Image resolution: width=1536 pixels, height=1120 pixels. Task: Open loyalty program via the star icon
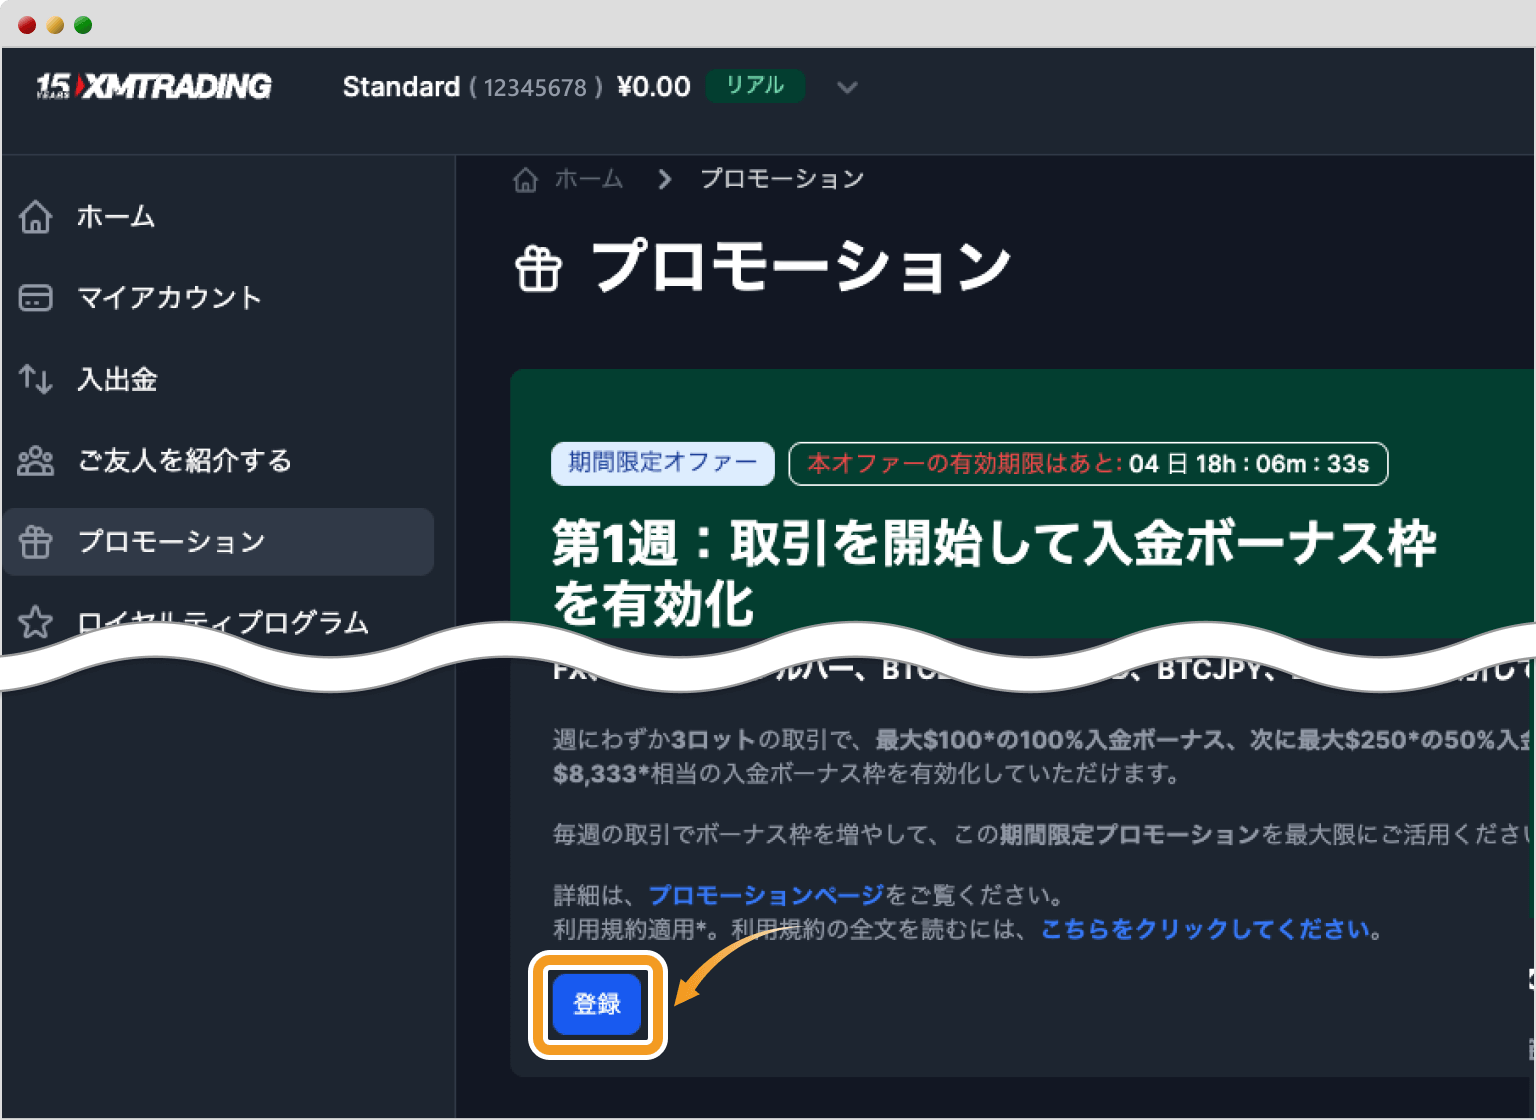click(x=36, y=622)
